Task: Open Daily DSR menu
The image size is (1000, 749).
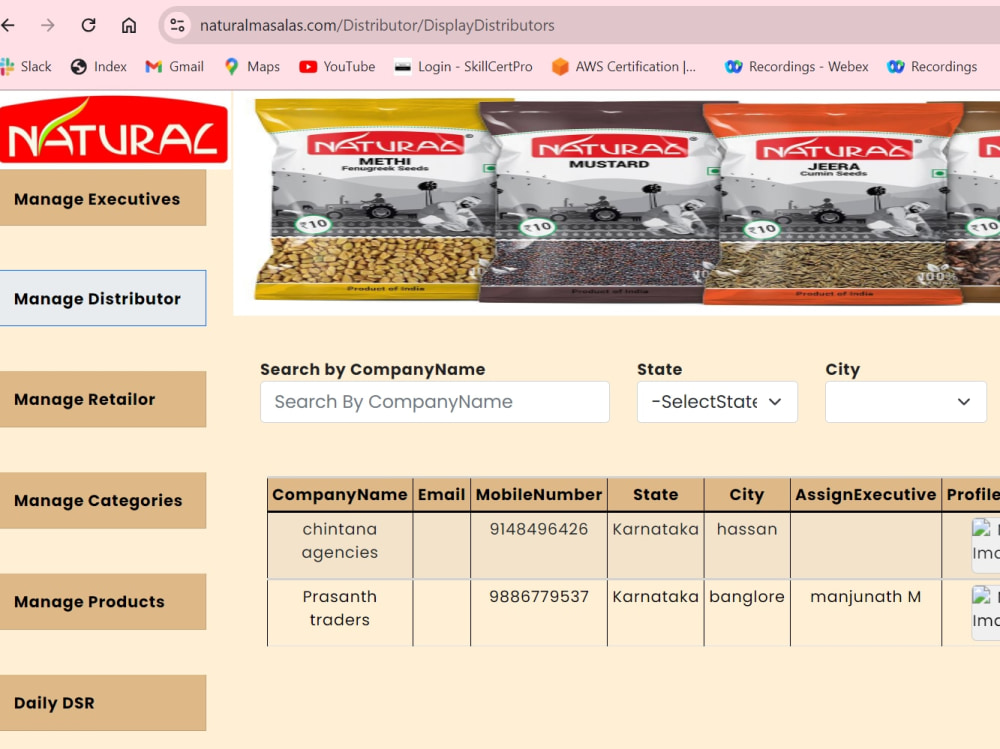Action: [103, 702]
